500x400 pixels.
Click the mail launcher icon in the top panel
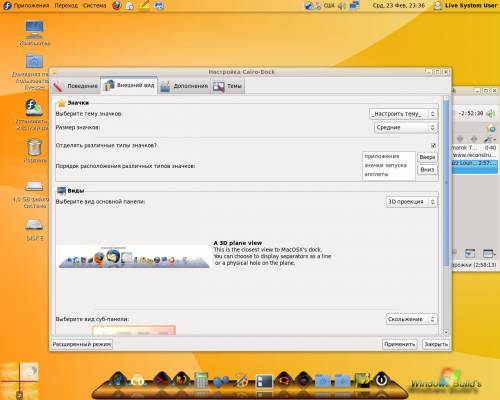tap(130, 6)
